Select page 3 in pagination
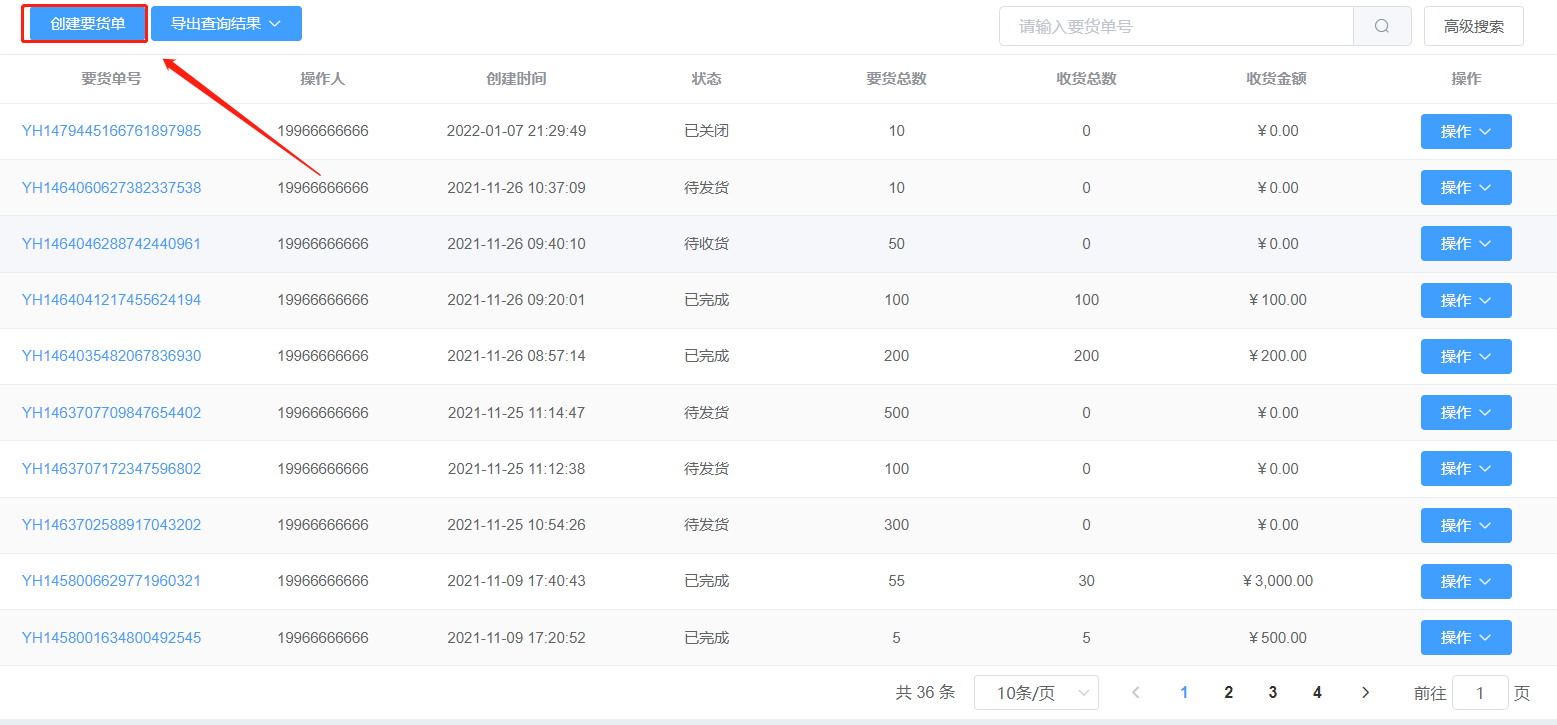The image size is (1557, 725). tap(1272, 692)
